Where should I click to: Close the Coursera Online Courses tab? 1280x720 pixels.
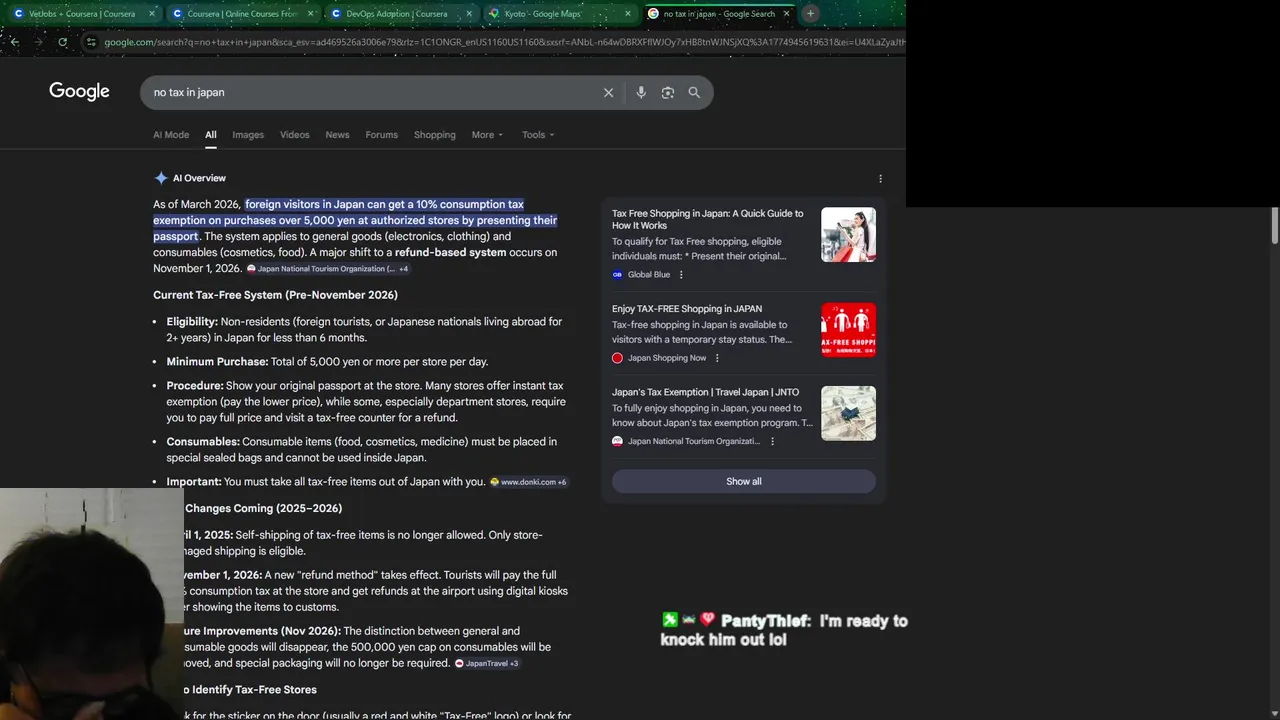click(x=310, y=14)
